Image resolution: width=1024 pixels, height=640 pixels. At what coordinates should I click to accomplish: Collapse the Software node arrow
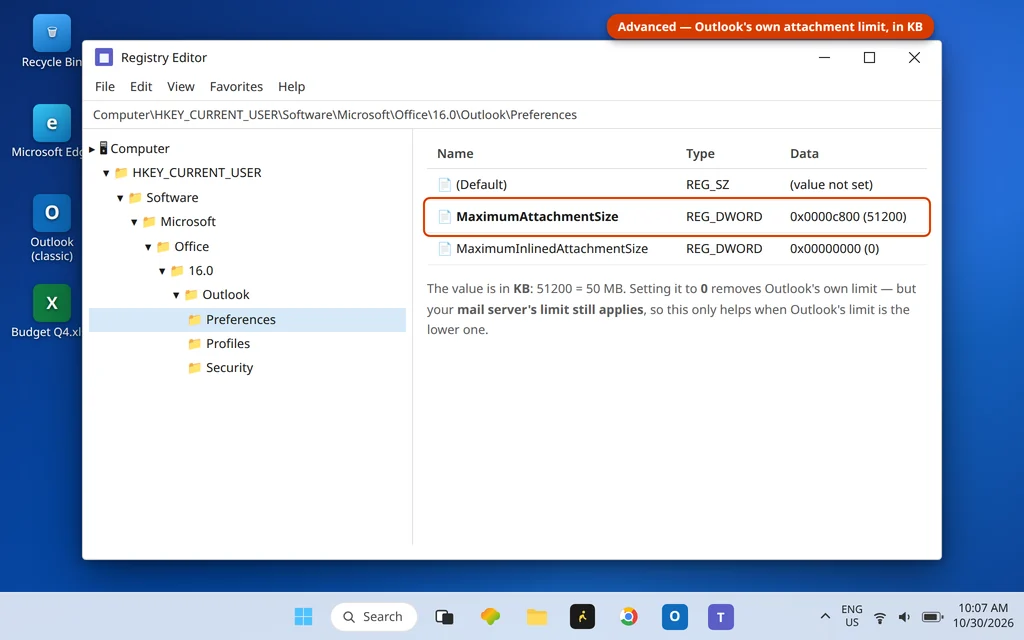tap(120, 198)
